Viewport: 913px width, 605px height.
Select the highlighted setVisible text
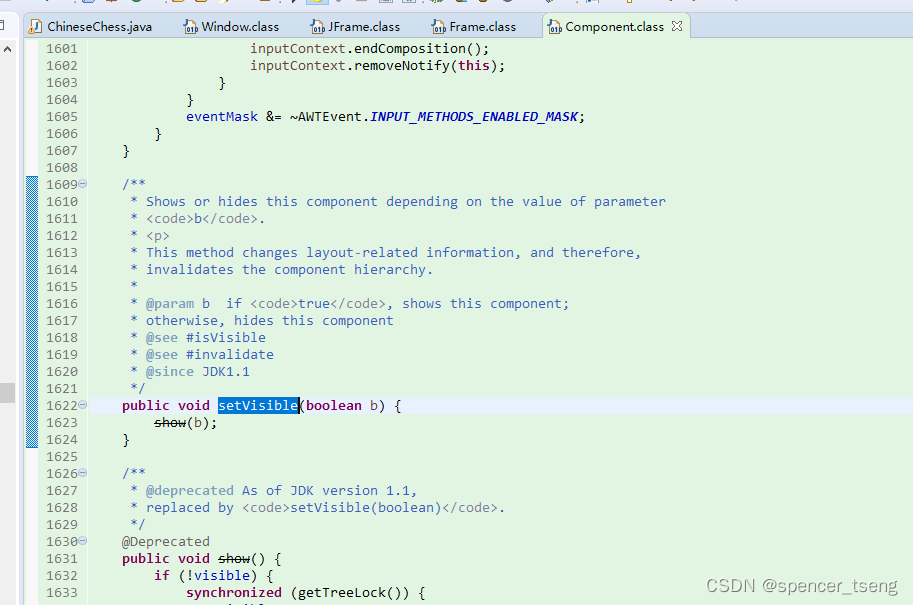pos(257,405)
